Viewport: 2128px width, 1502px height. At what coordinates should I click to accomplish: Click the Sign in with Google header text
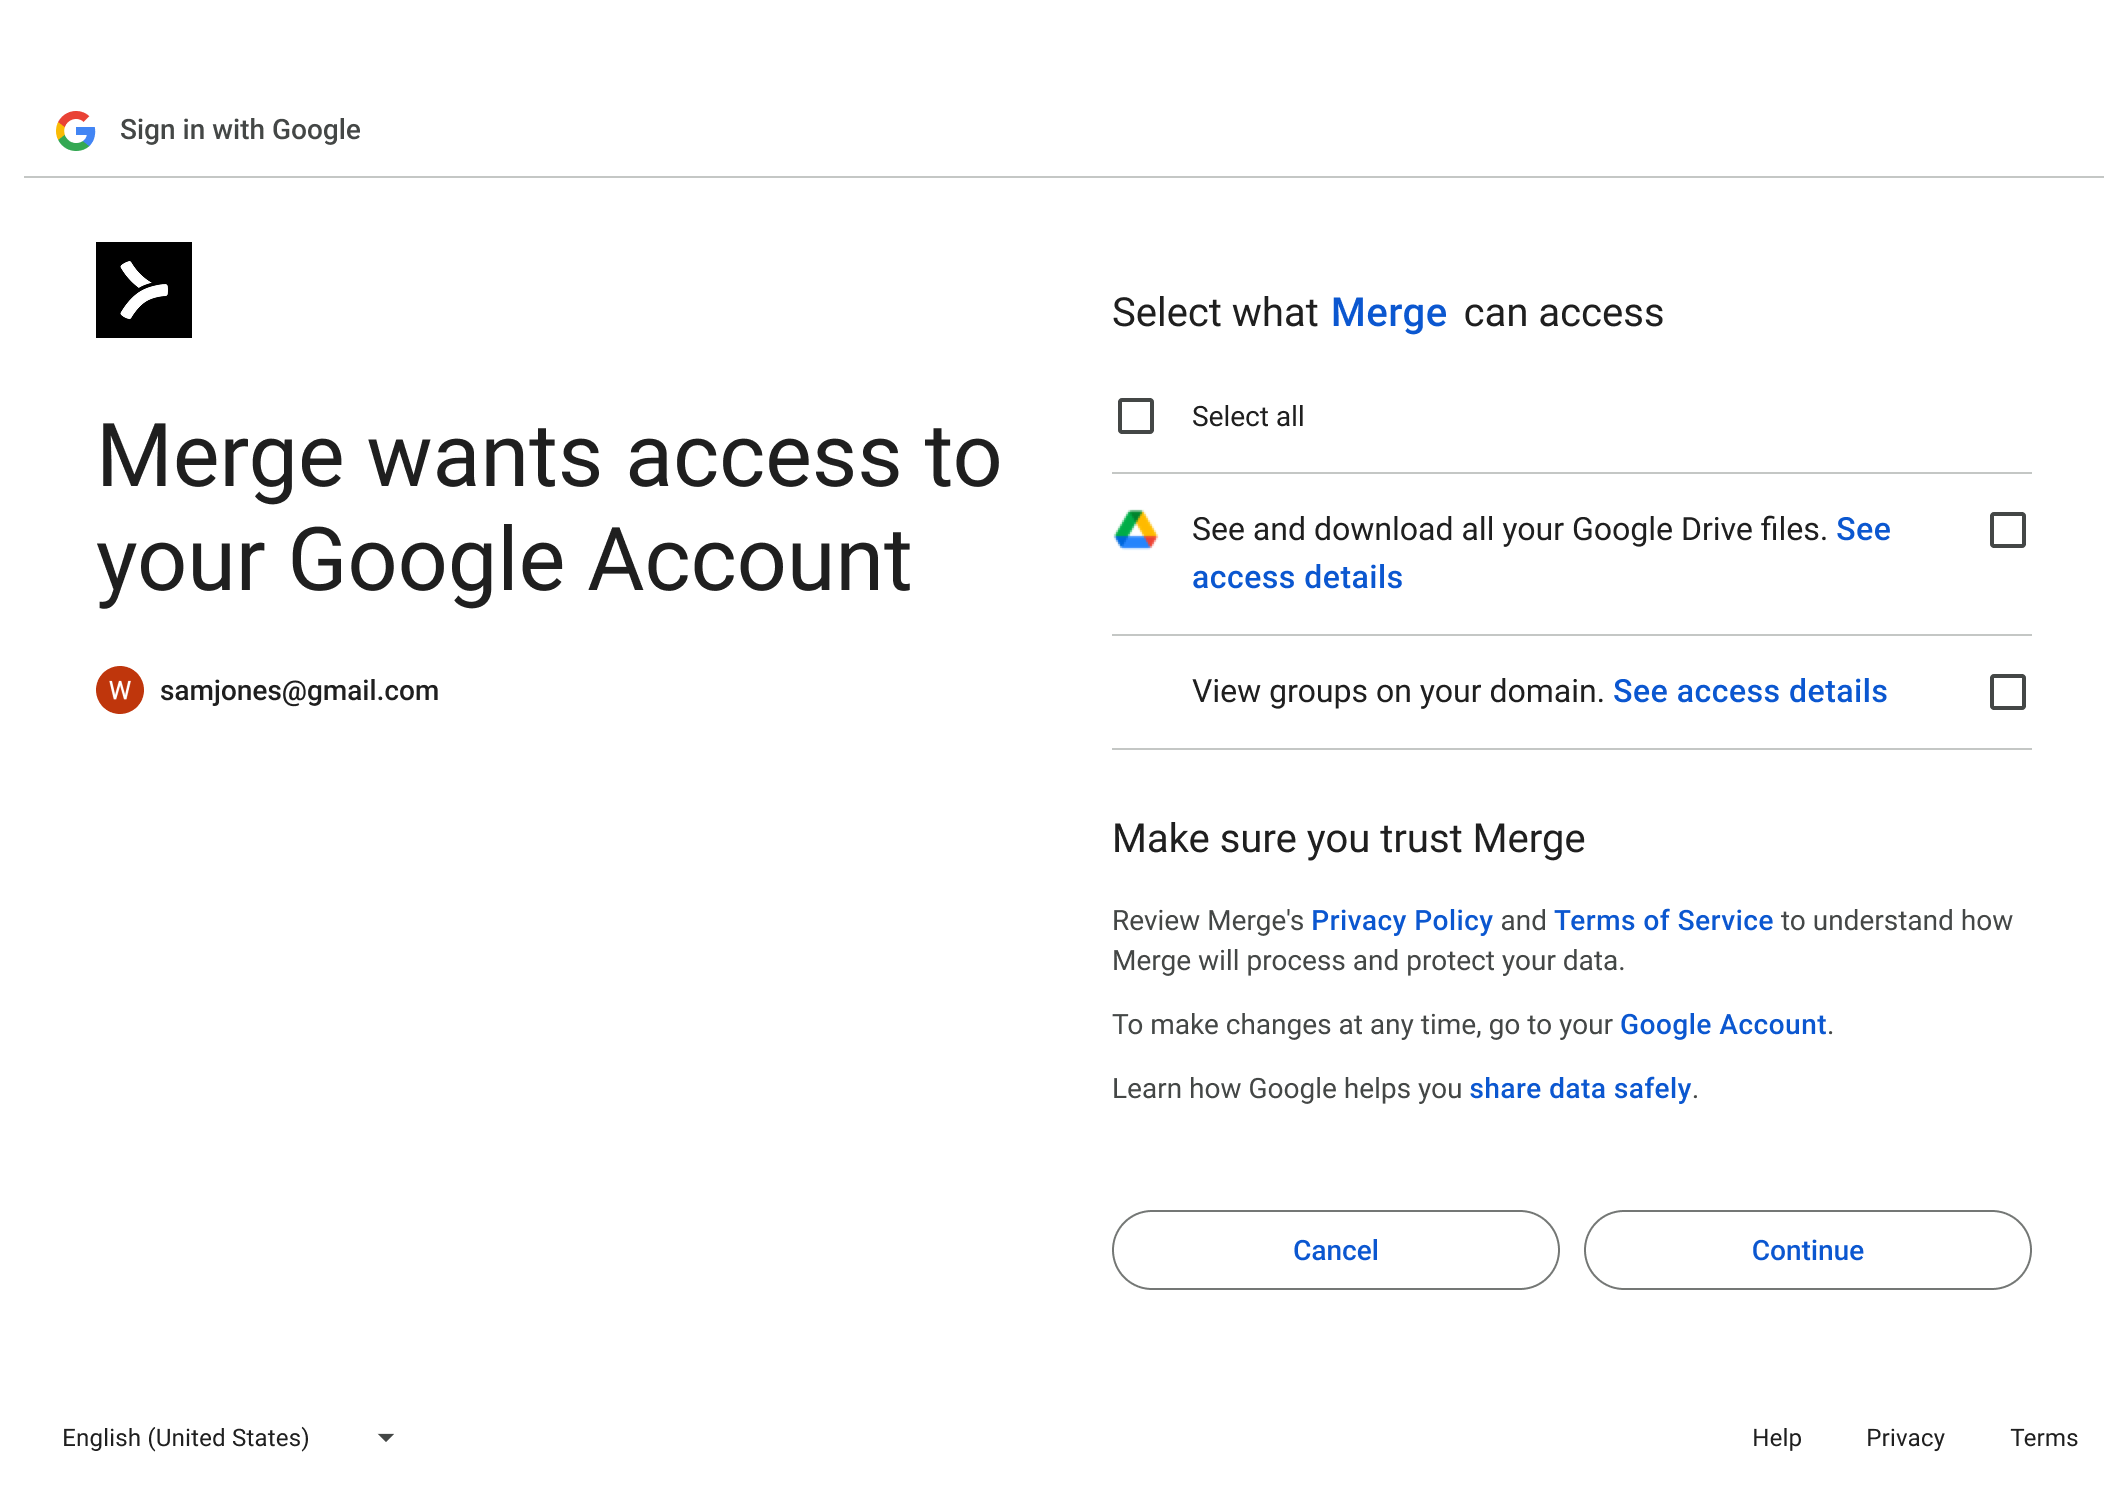240,130
